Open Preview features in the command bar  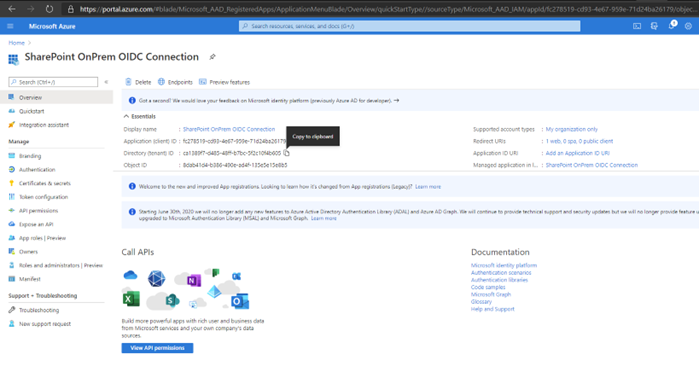[224, 82]
